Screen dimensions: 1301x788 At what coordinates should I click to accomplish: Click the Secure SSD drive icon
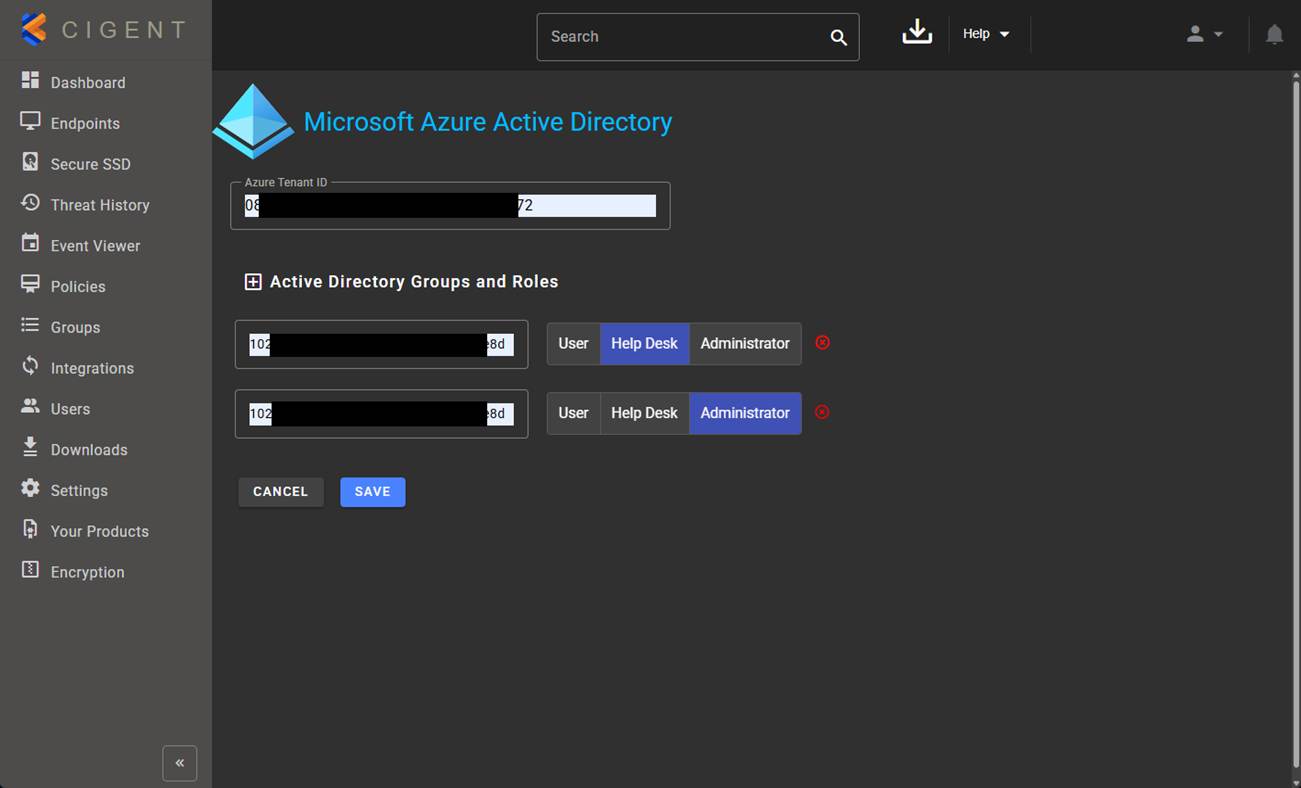[30, 162]
